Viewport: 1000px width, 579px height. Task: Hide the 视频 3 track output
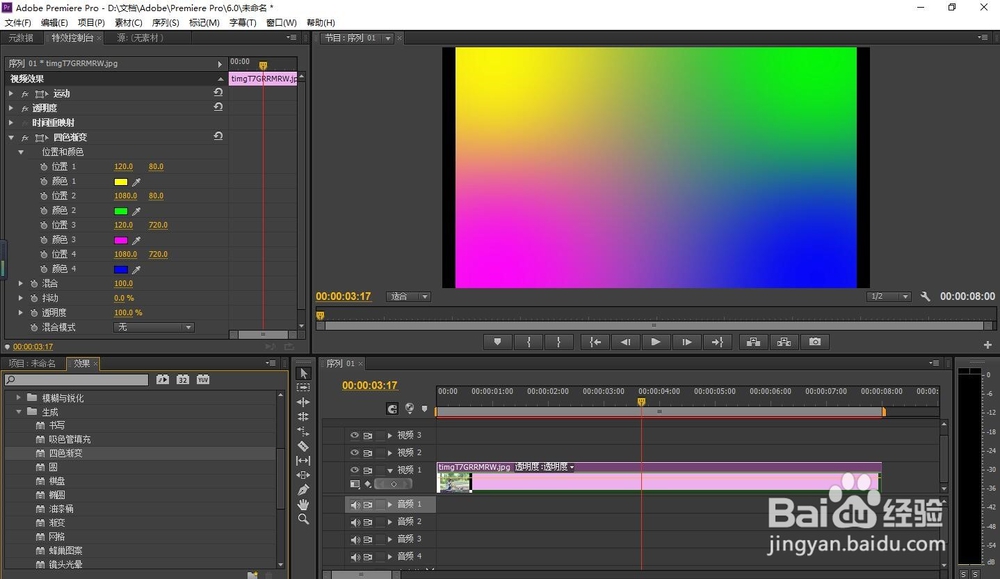354,435
